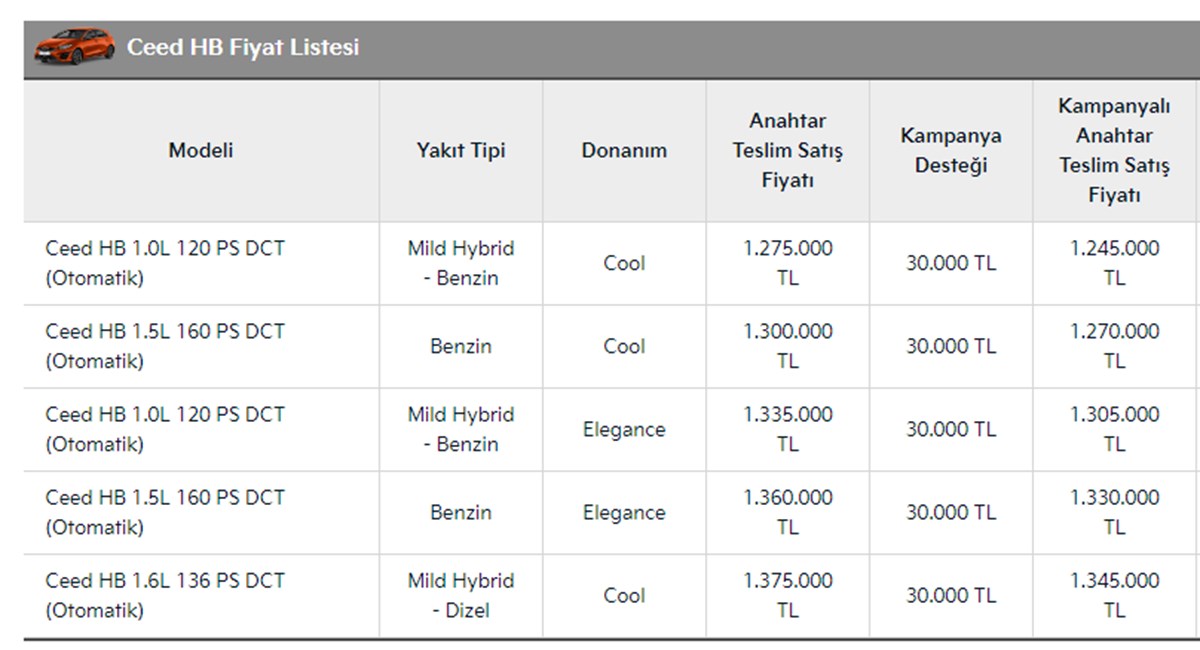The image size is (1200, 650).
Task: Click the 1.305.000 TL campaign price
Action: pyautogui.click(x=1114, y=429)
